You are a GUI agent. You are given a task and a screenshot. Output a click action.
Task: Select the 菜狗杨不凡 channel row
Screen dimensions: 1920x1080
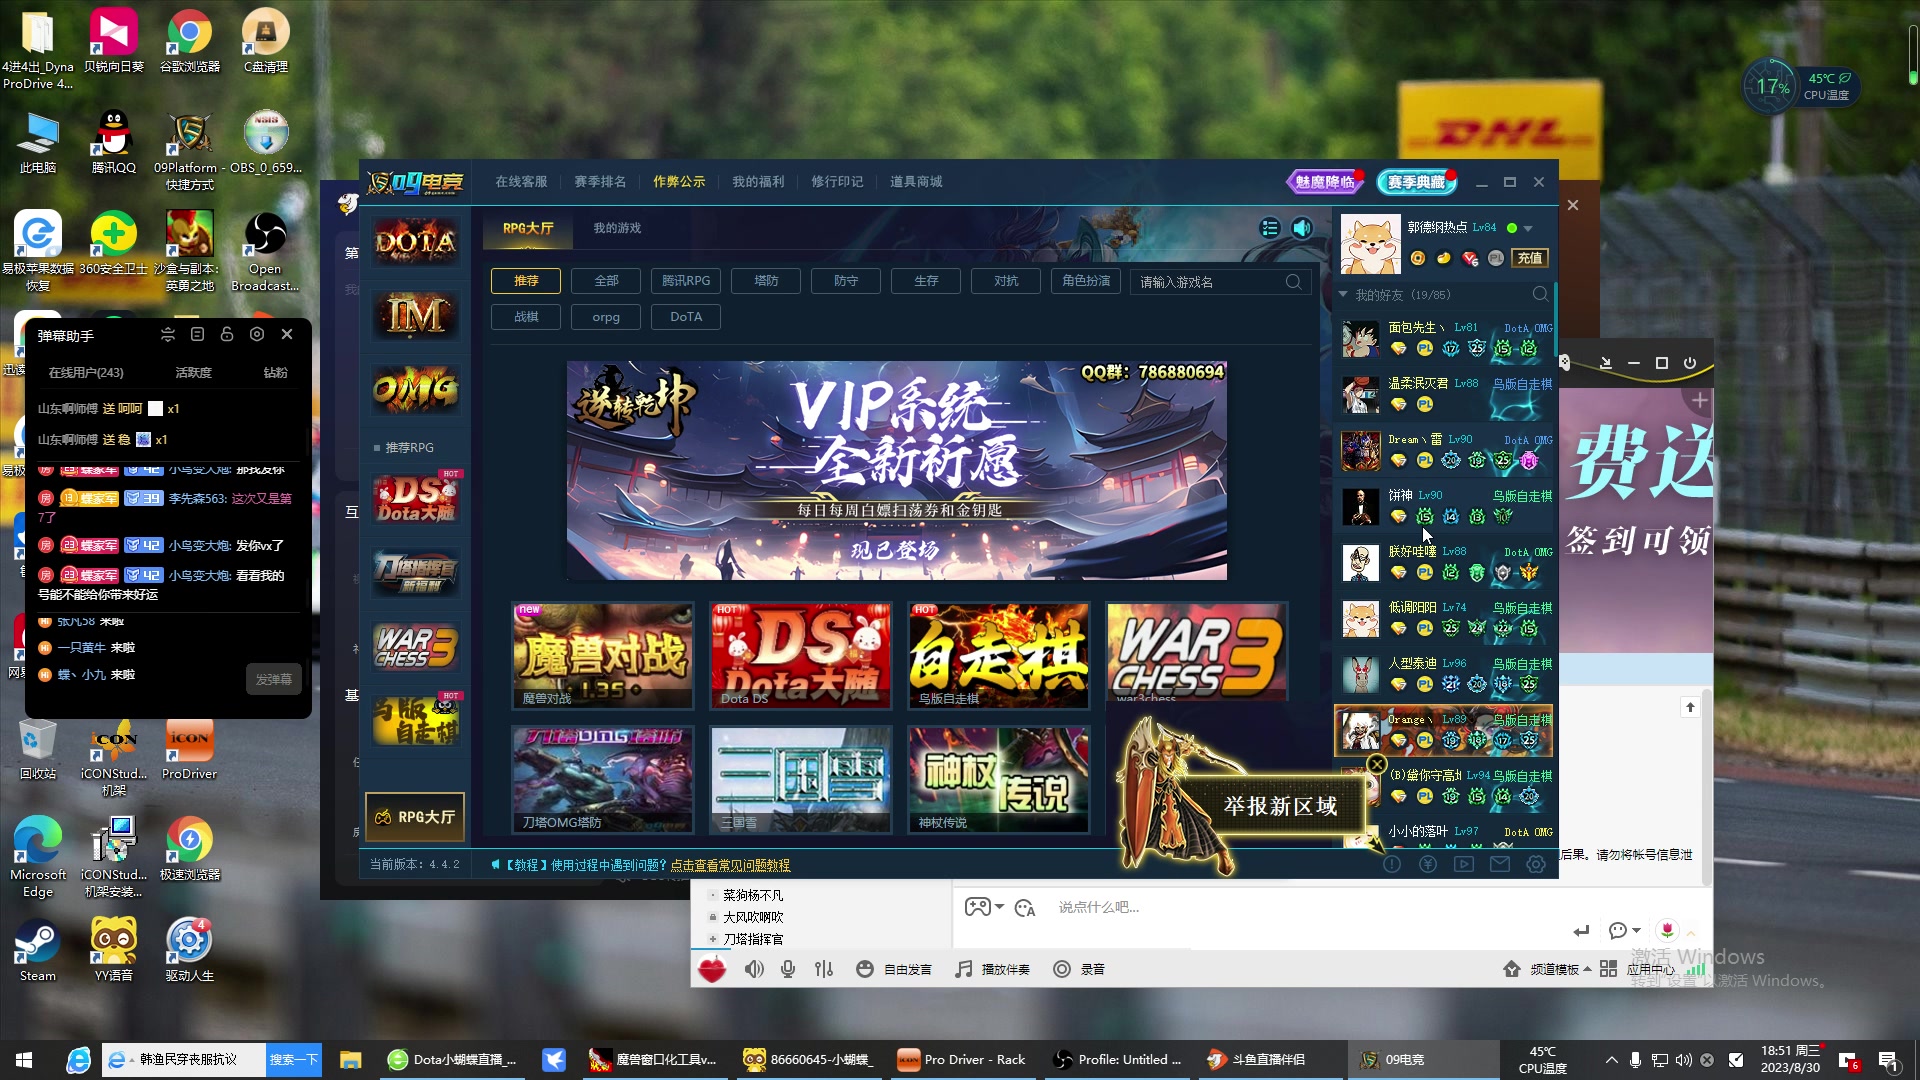pos(753,895)
